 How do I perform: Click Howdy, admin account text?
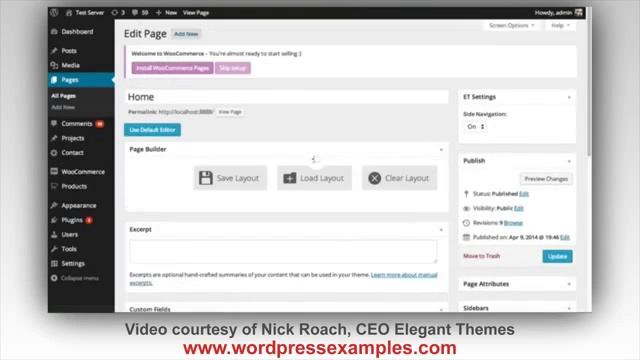[553, 13]
